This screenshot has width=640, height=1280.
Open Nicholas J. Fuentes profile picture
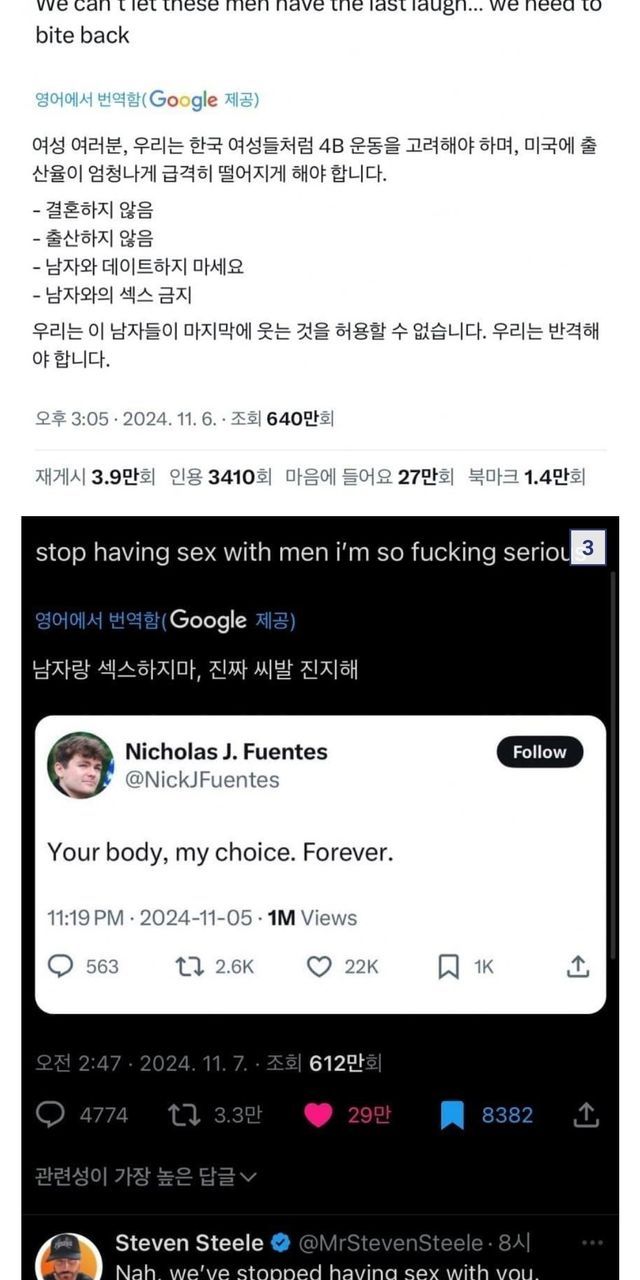[x=80, y=765]
